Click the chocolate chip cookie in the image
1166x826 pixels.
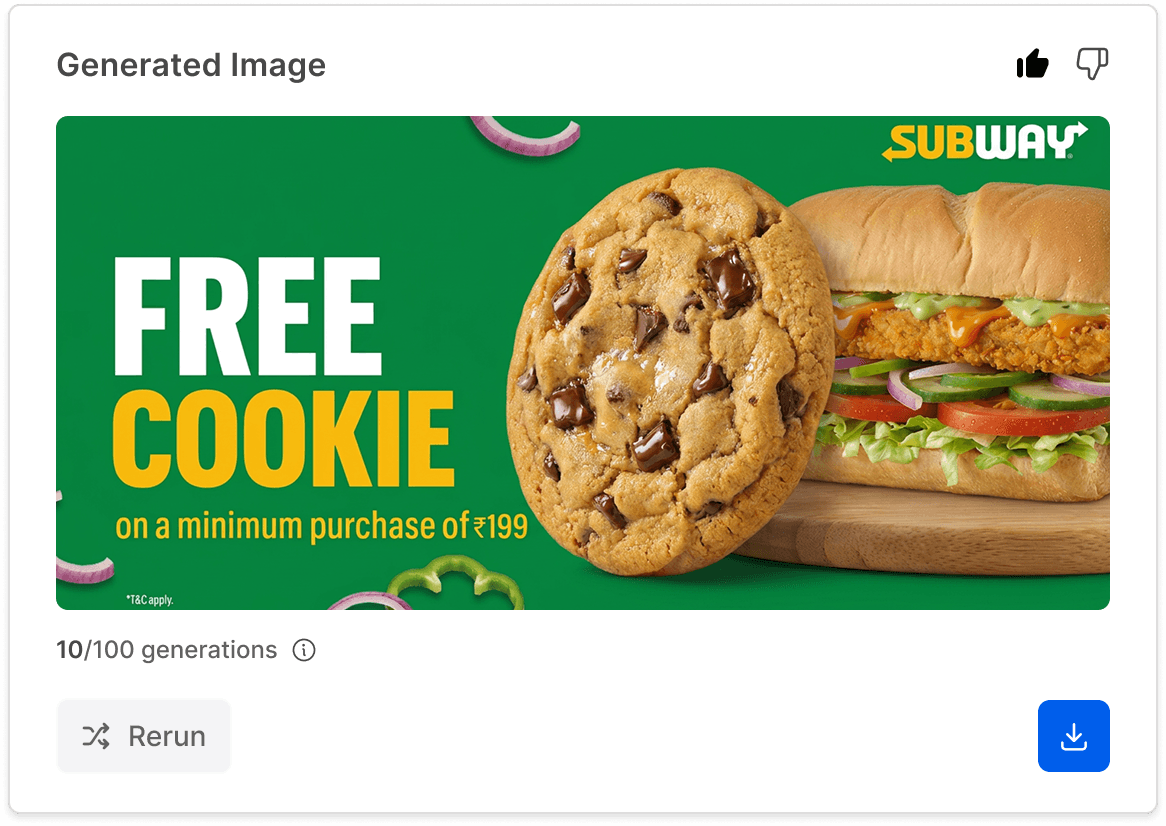[x=669, y=372]
